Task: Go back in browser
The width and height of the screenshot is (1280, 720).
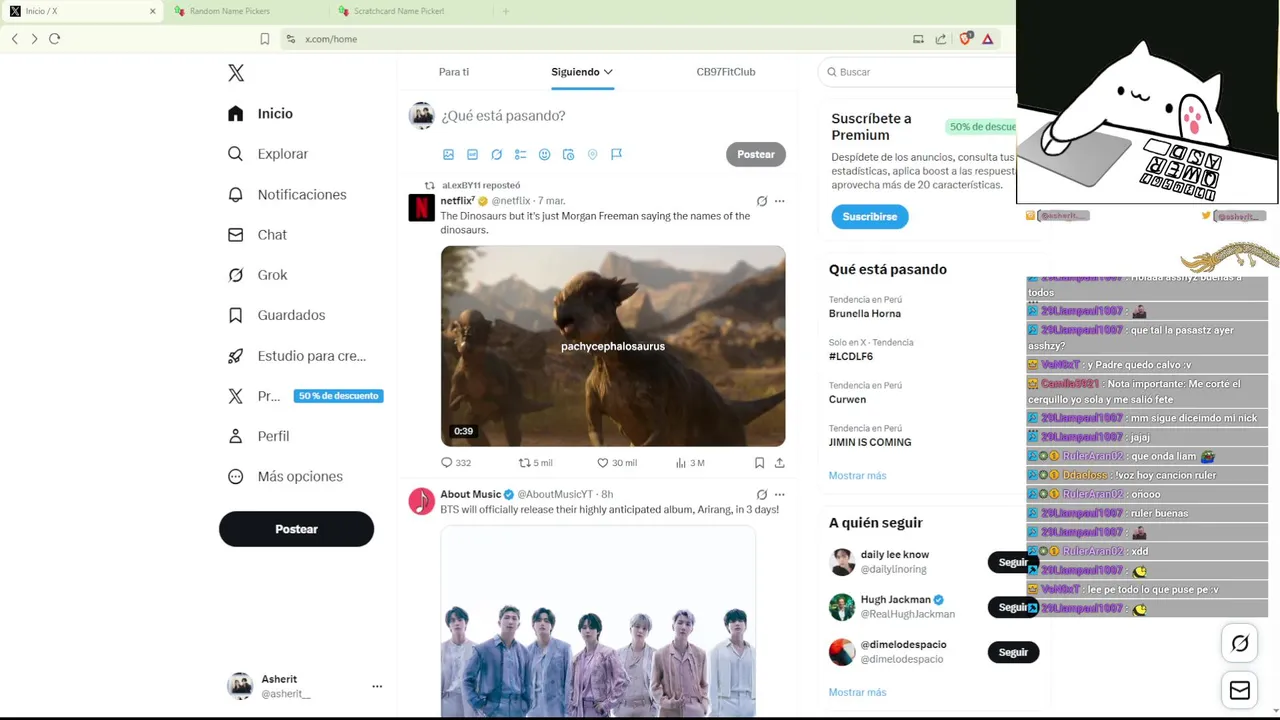Action: (15, 39)
